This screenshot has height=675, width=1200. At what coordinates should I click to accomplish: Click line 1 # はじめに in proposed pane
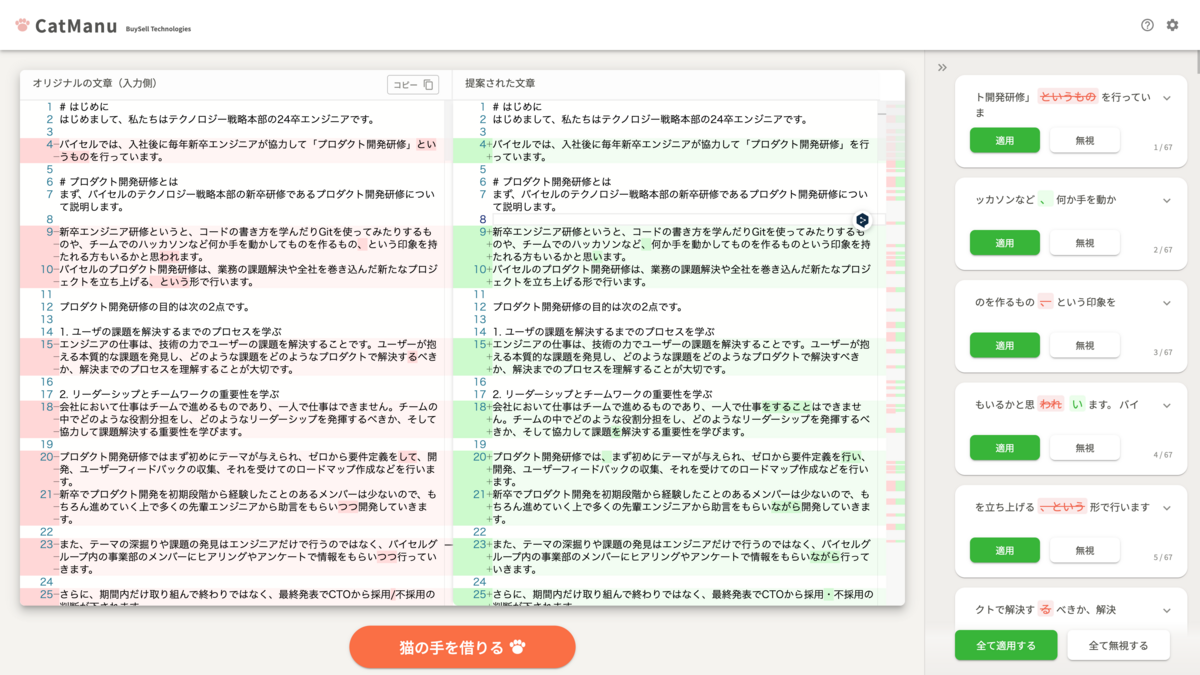pyautogui.click(x=518, y=107)
